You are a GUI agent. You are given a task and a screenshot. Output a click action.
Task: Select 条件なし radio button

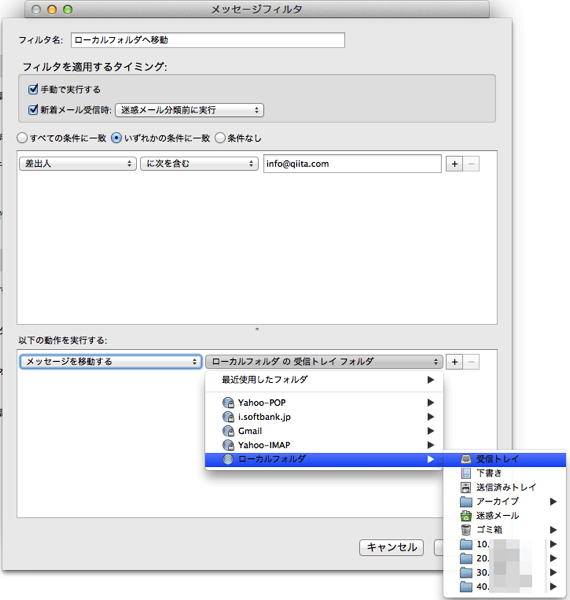(220, 138)
